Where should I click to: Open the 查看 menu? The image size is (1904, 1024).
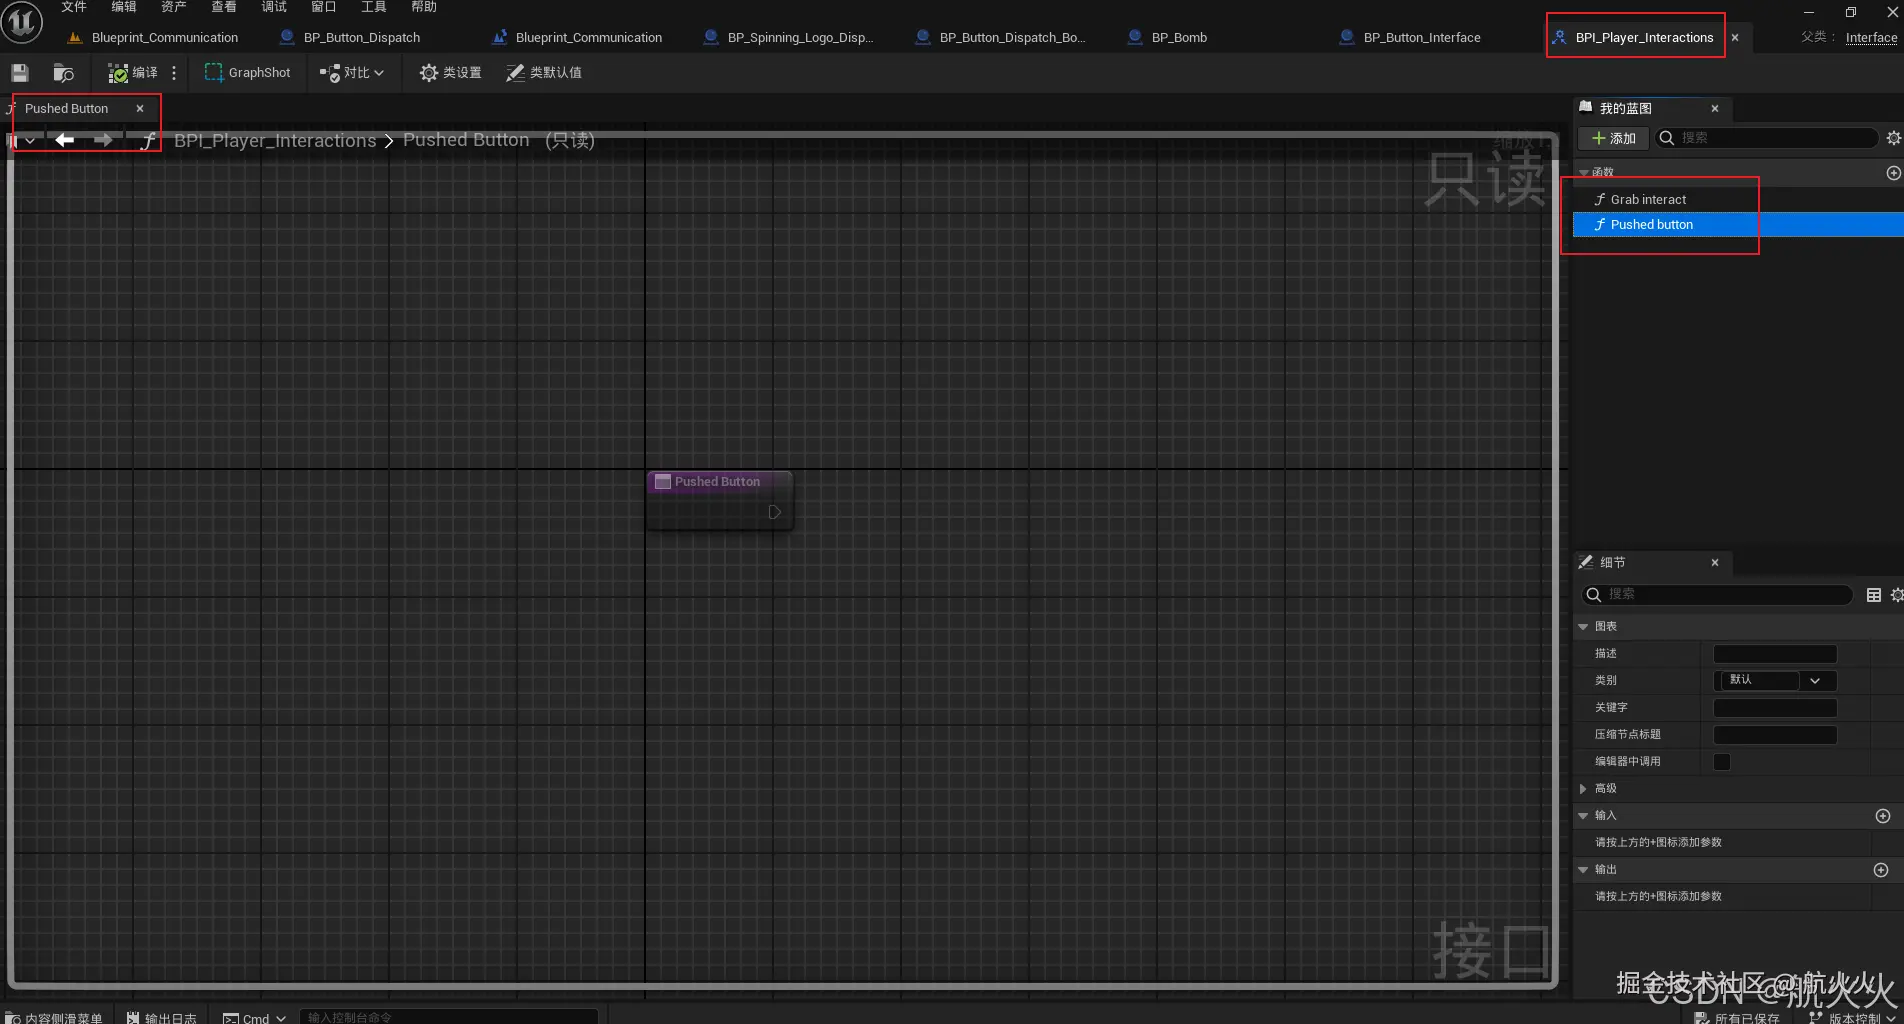tap(224, 7)
